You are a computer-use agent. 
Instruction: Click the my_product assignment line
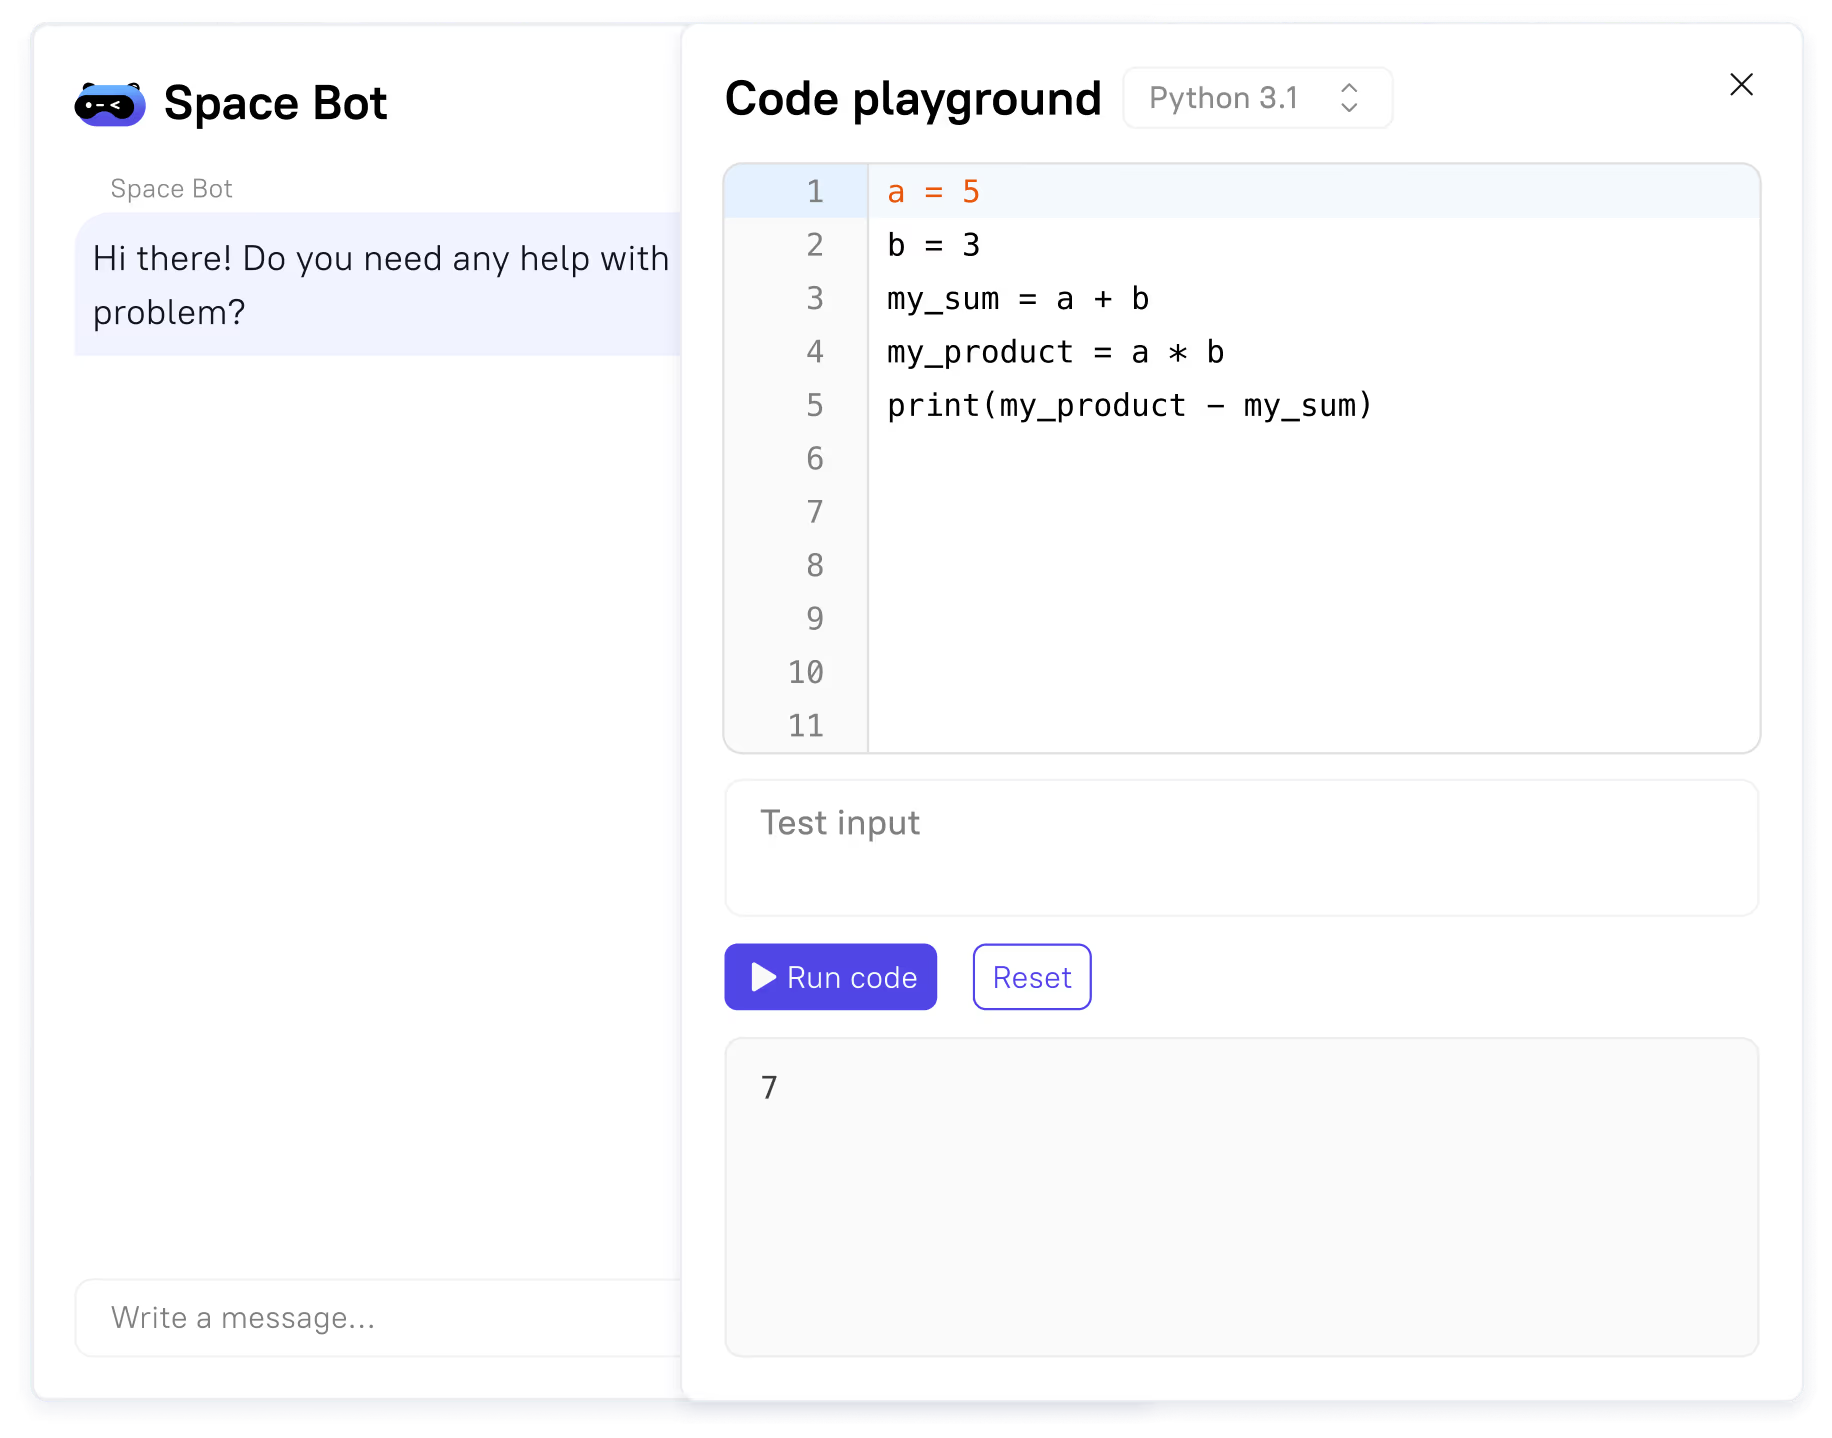point(1054,352)
